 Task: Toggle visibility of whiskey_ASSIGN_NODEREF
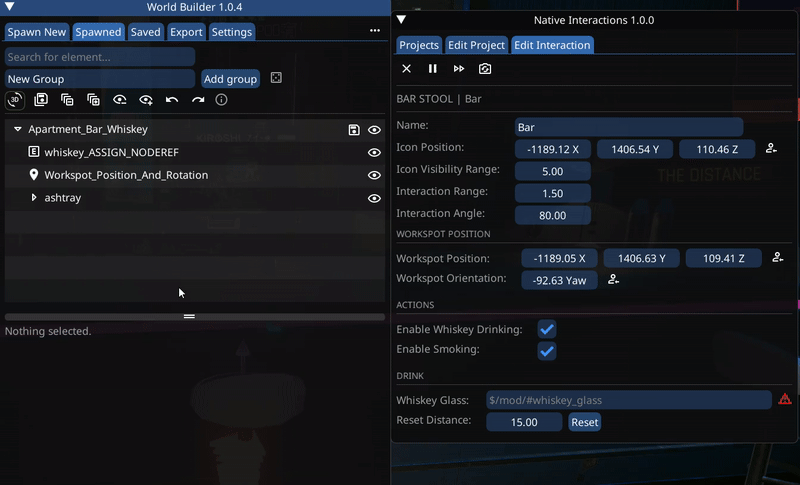click(374, 153)
